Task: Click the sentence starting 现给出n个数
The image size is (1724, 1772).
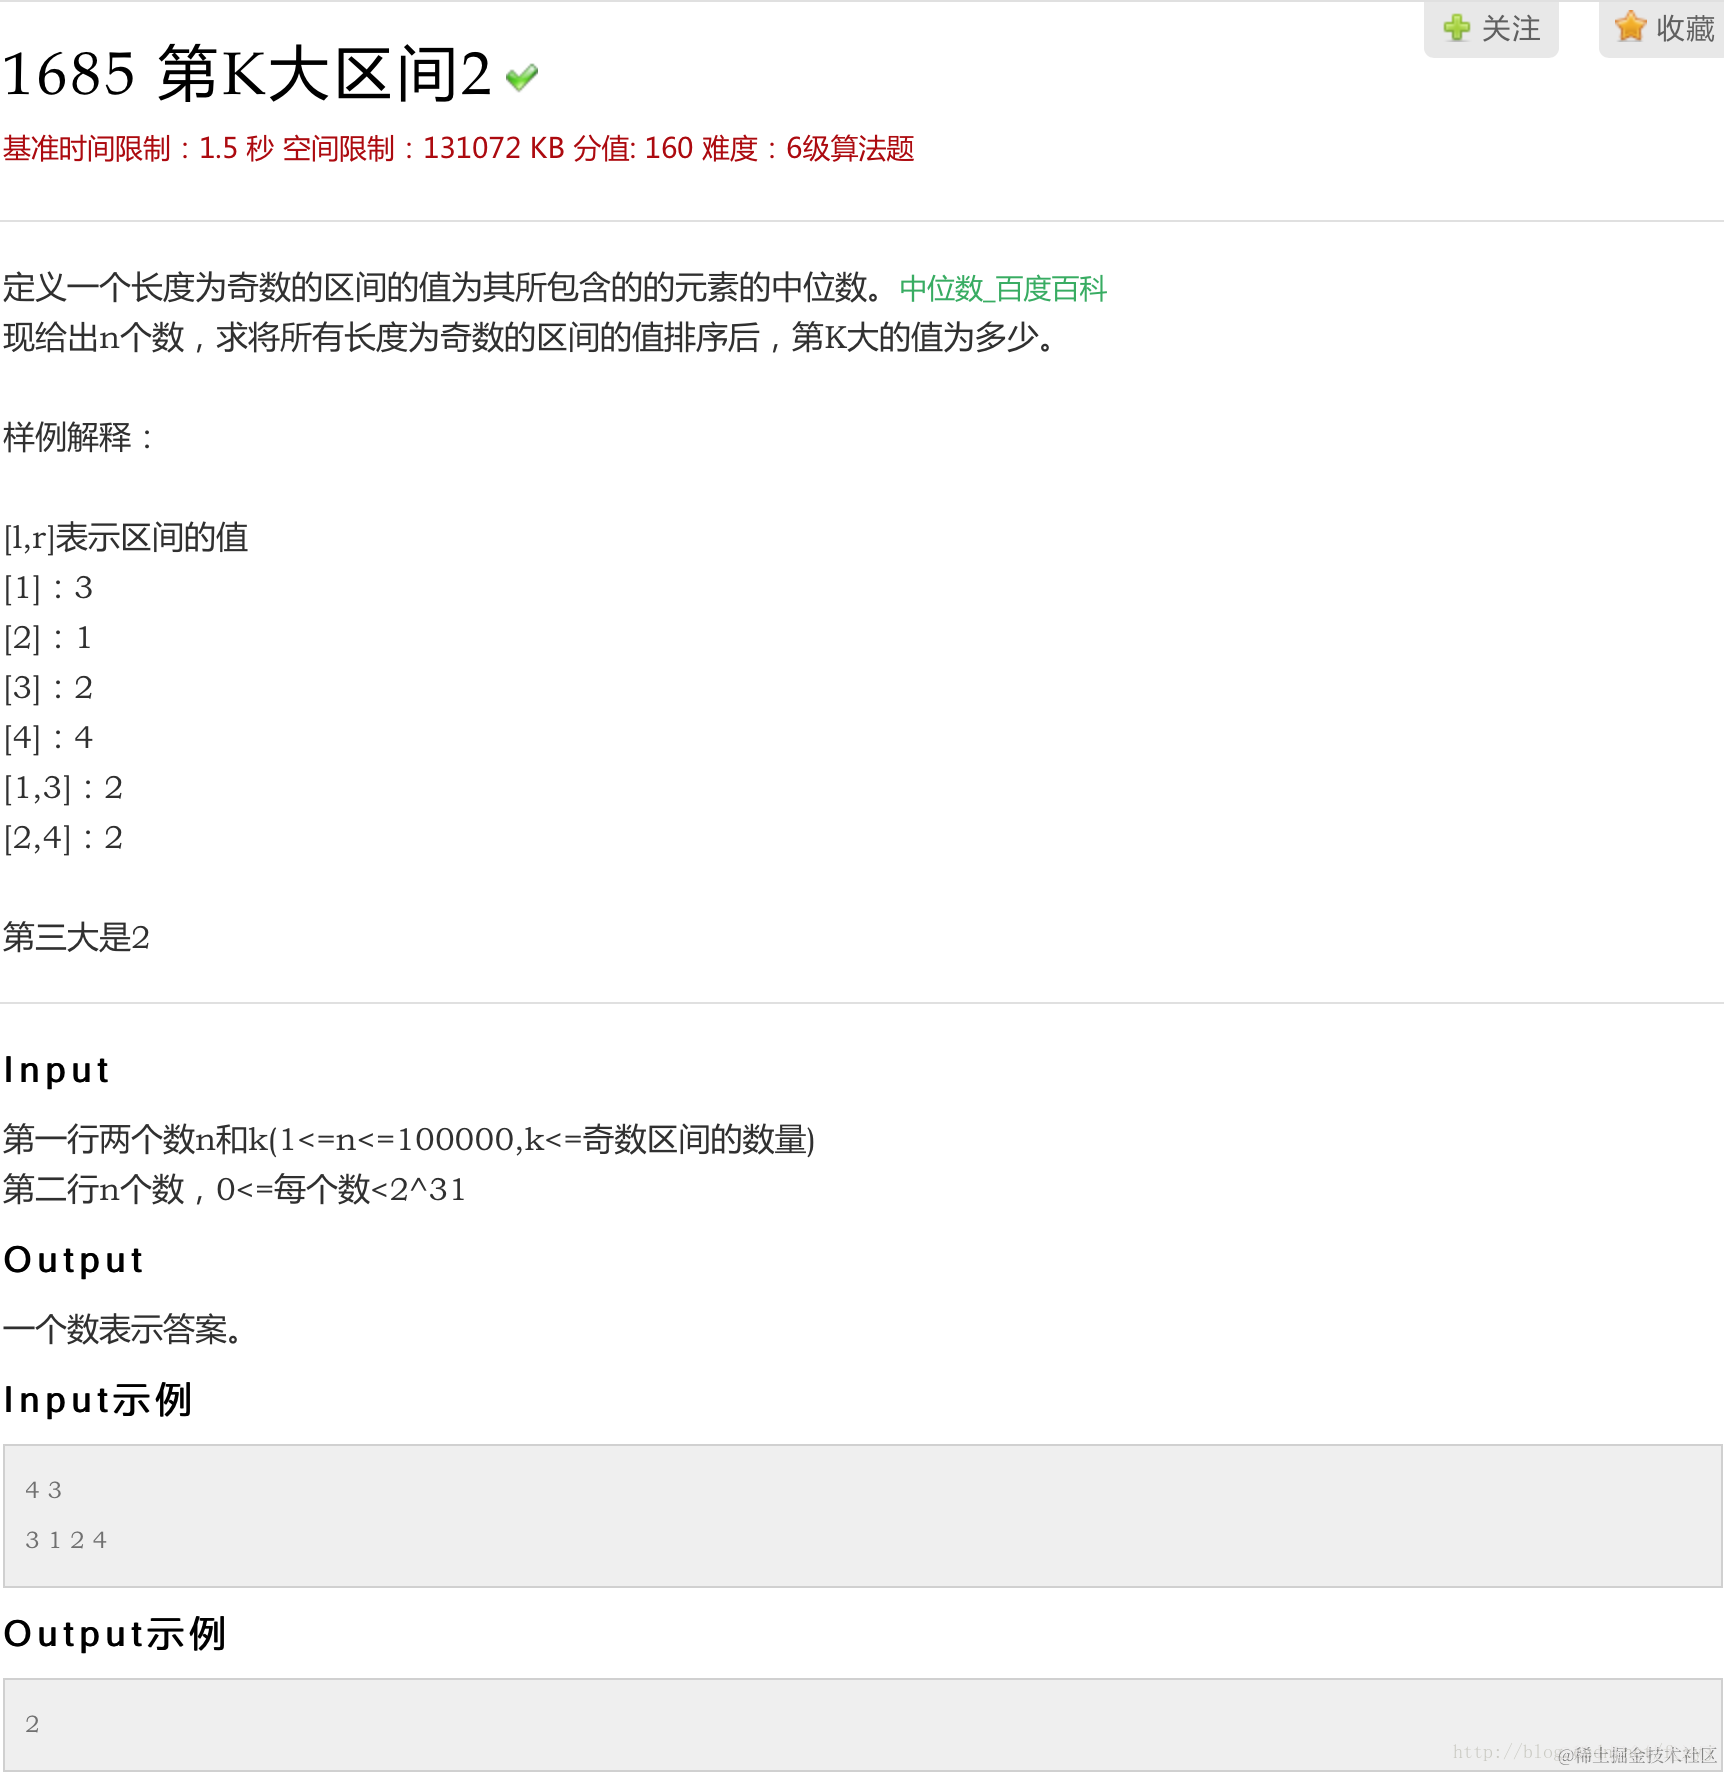Action: [x=530, y=338]
